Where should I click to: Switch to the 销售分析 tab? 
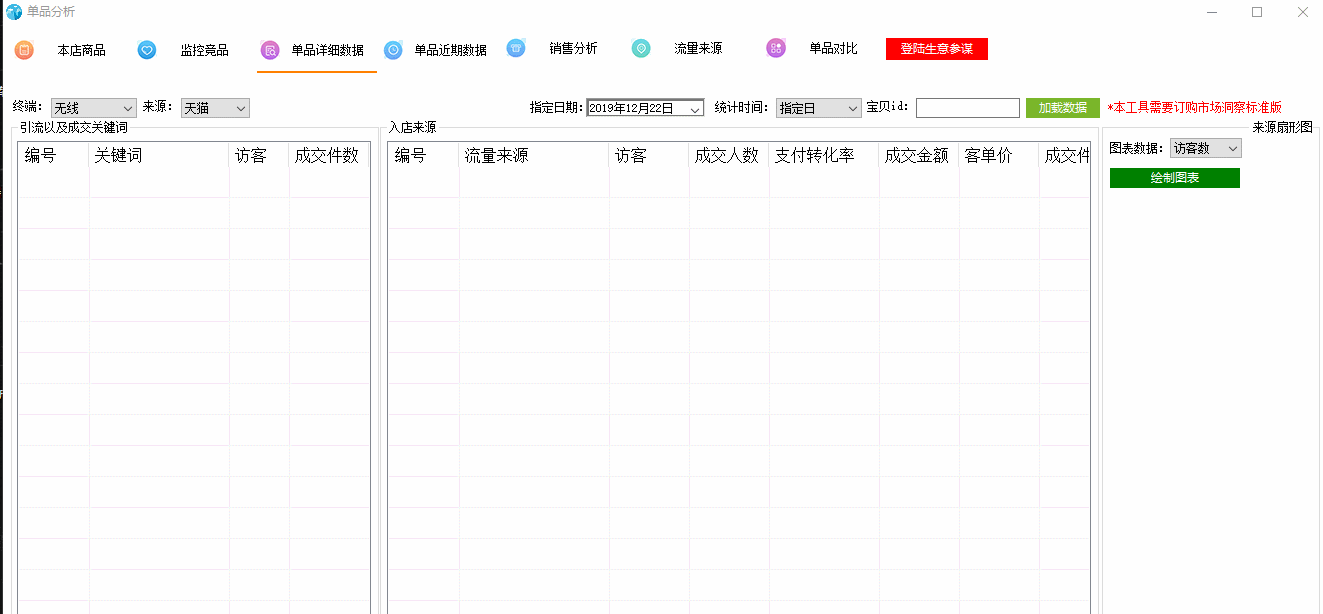573,49
